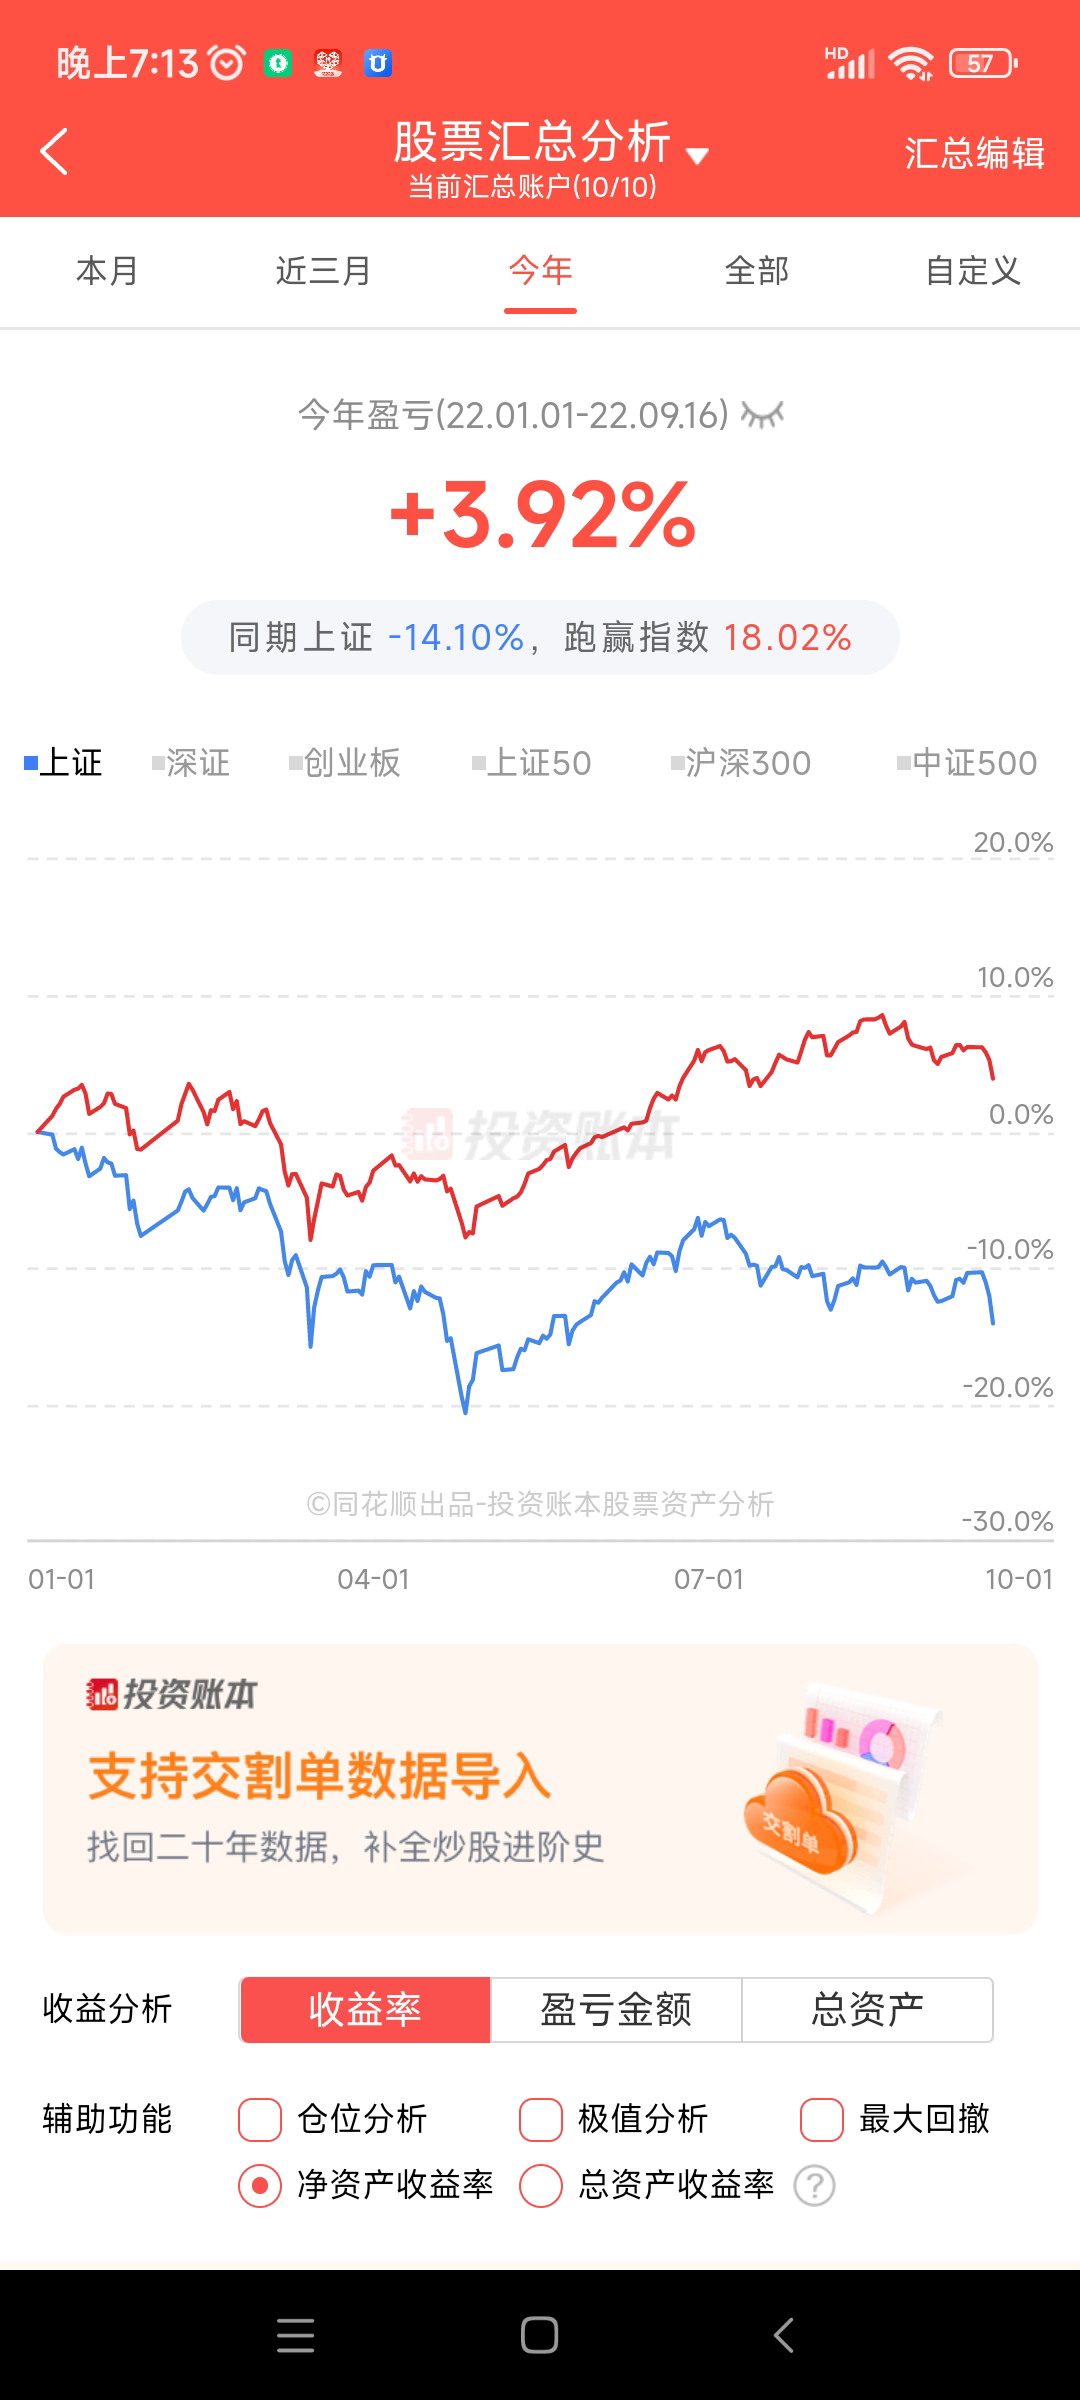Tap the alarm clock status icon
Viewport: 1080px width, 2400px height.
(226, 63)
